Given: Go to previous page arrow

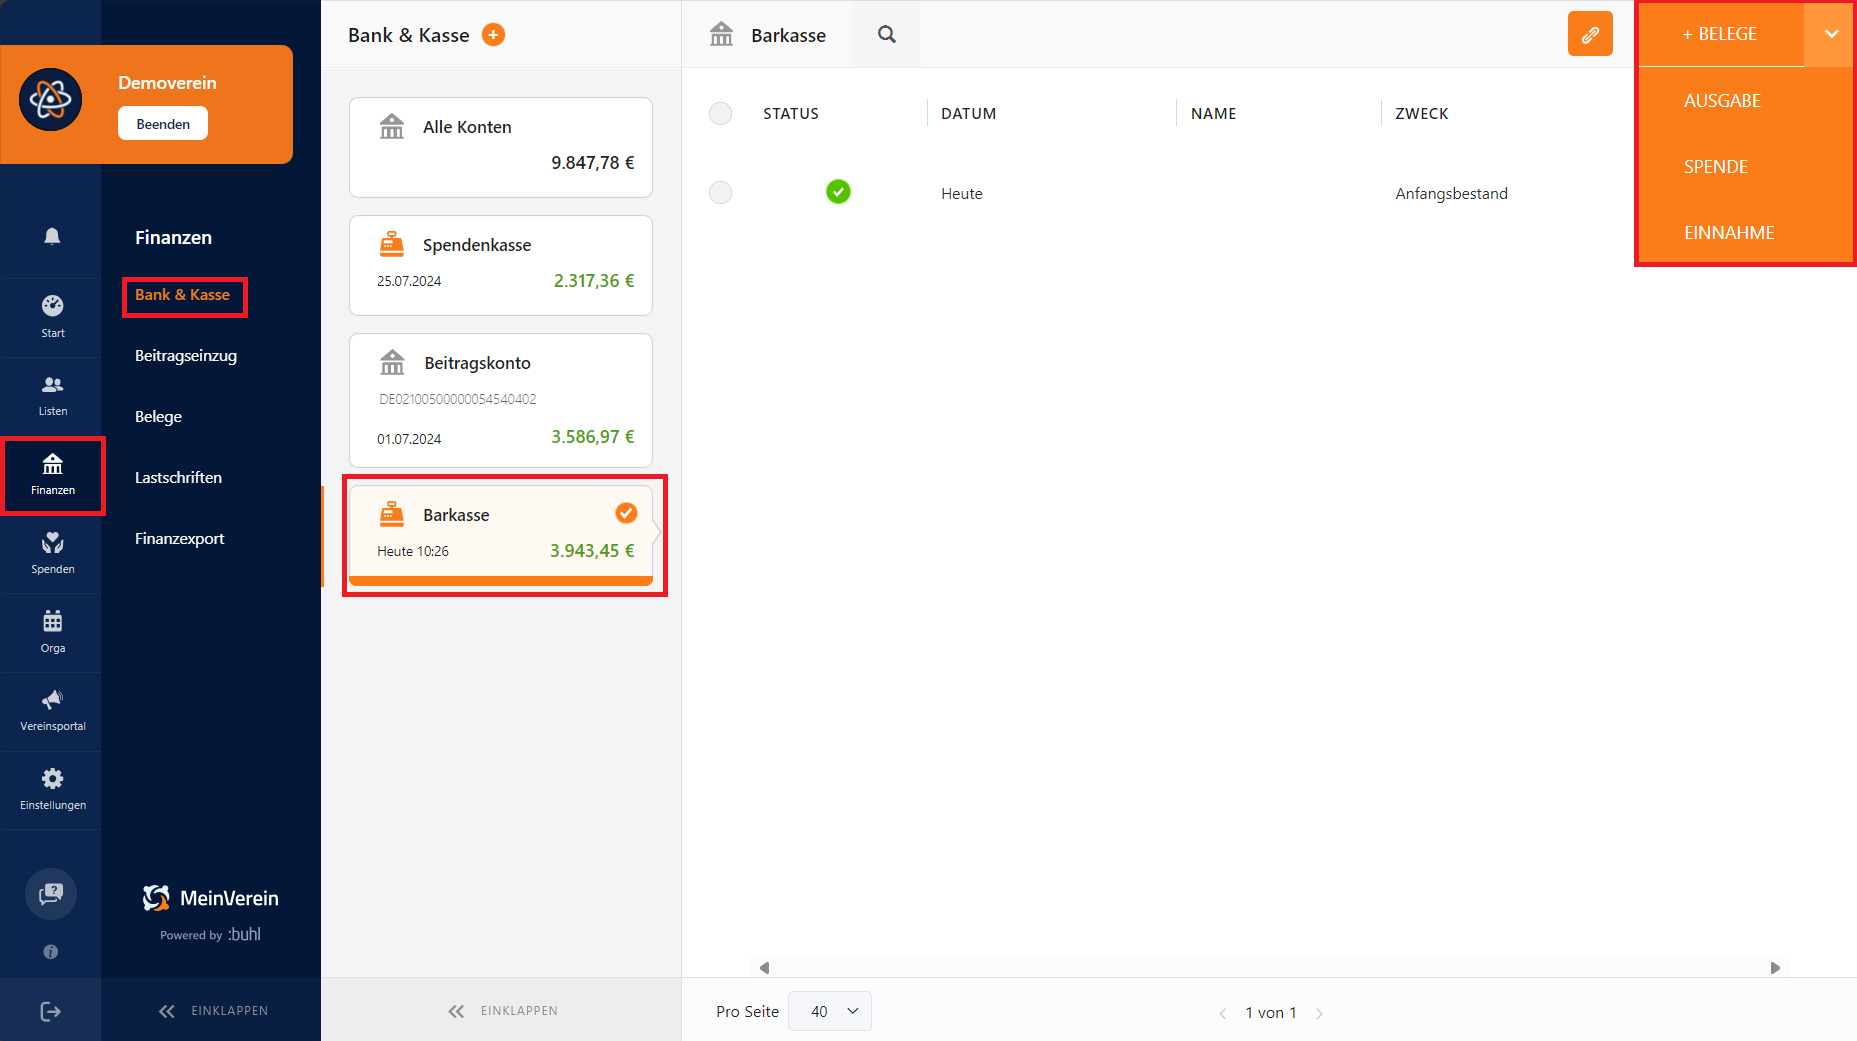Looking at the screenshot, I should click(1223, 1013).
